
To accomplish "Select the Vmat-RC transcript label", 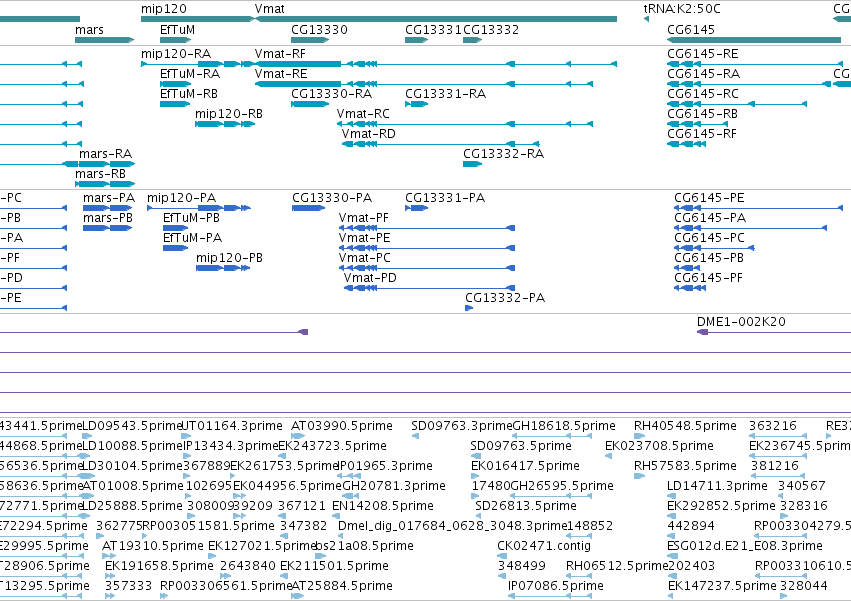I will [x=363, y=114].
